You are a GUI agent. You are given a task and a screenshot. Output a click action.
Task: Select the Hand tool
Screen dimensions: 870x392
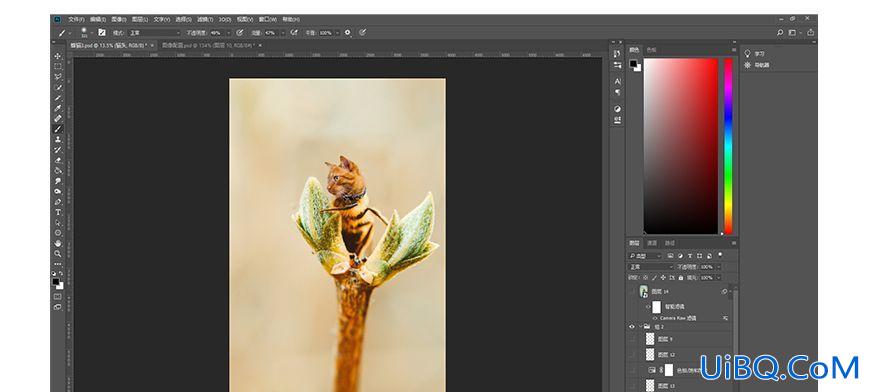coord(58,243)
